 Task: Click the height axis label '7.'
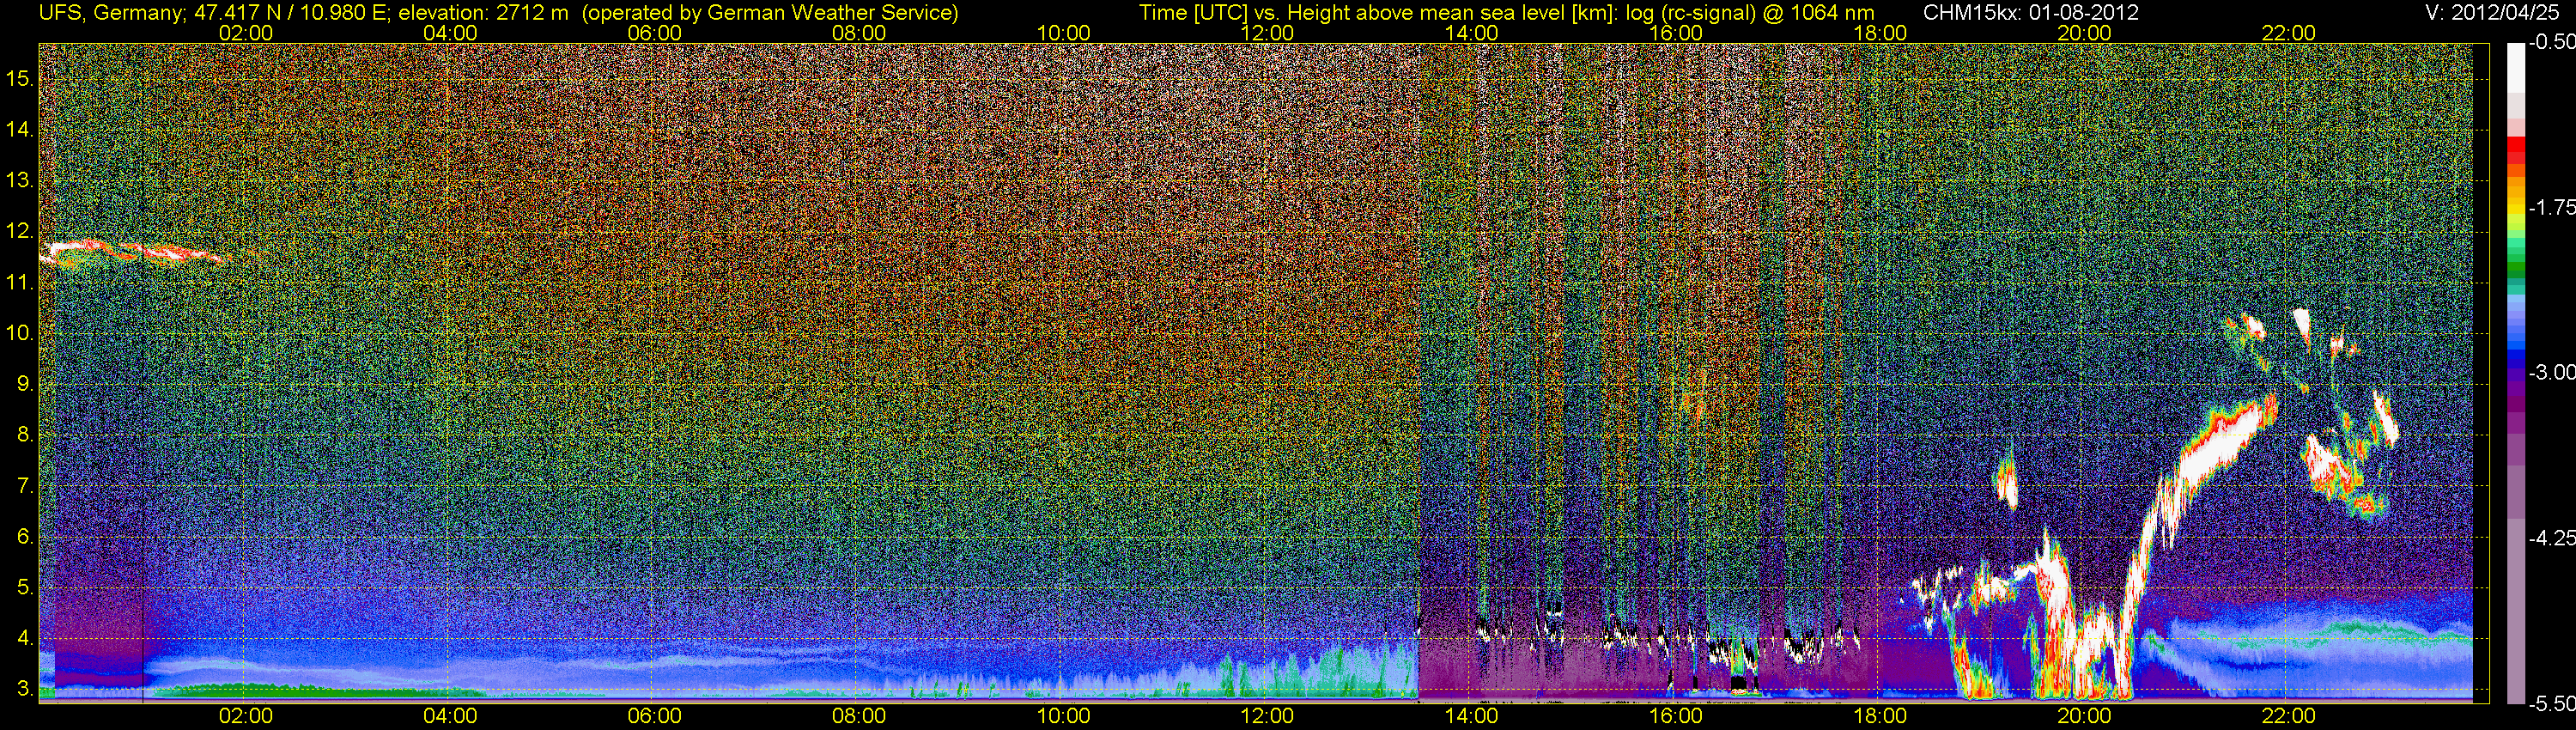[x=25, y=486]
